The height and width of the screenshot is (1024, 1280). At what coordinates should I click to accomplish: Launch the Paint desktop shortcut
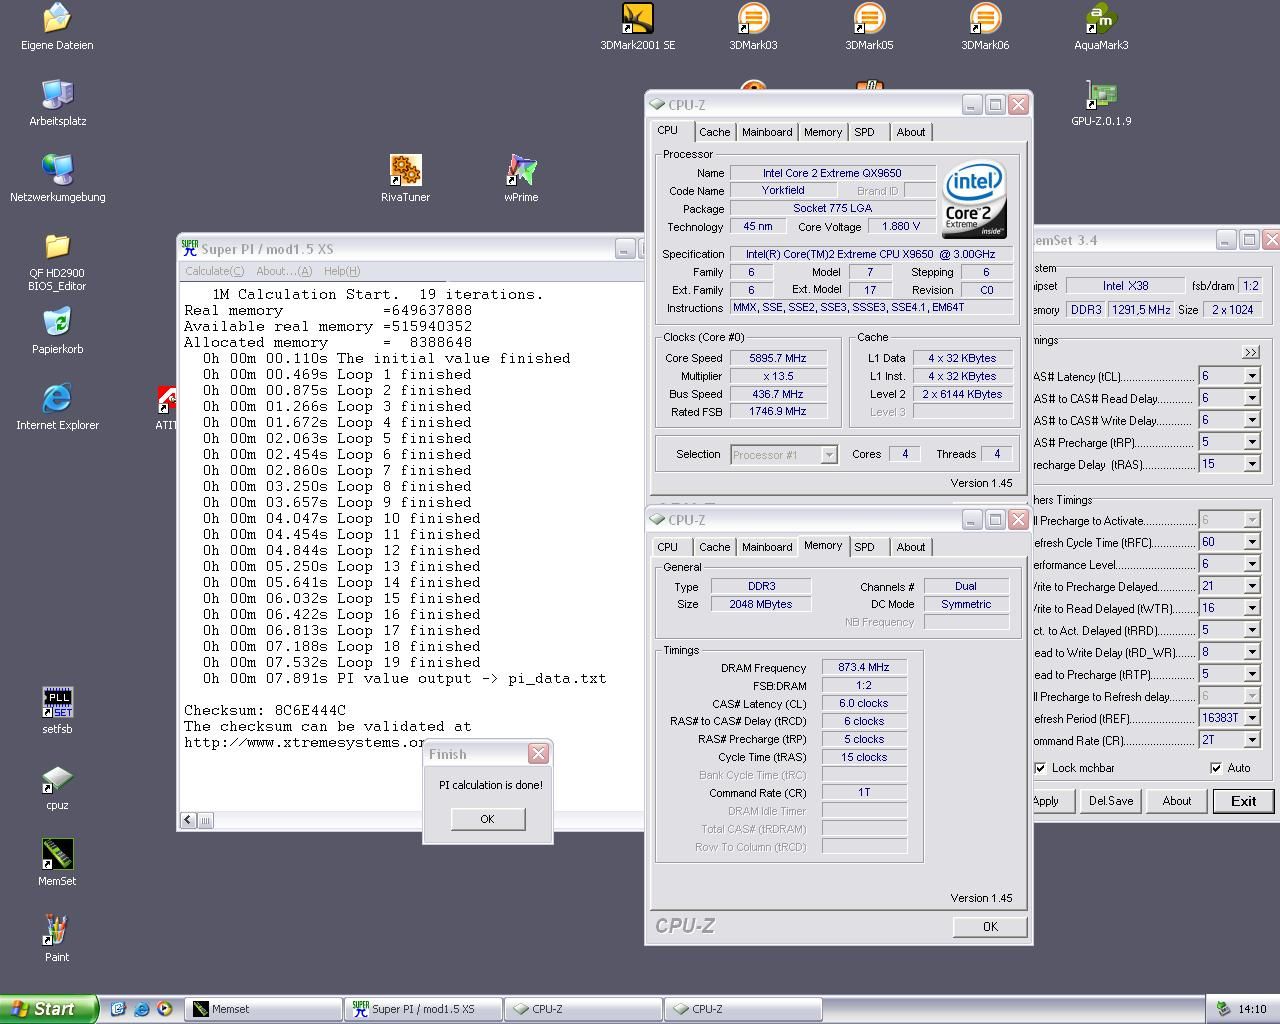click(57, 939)
